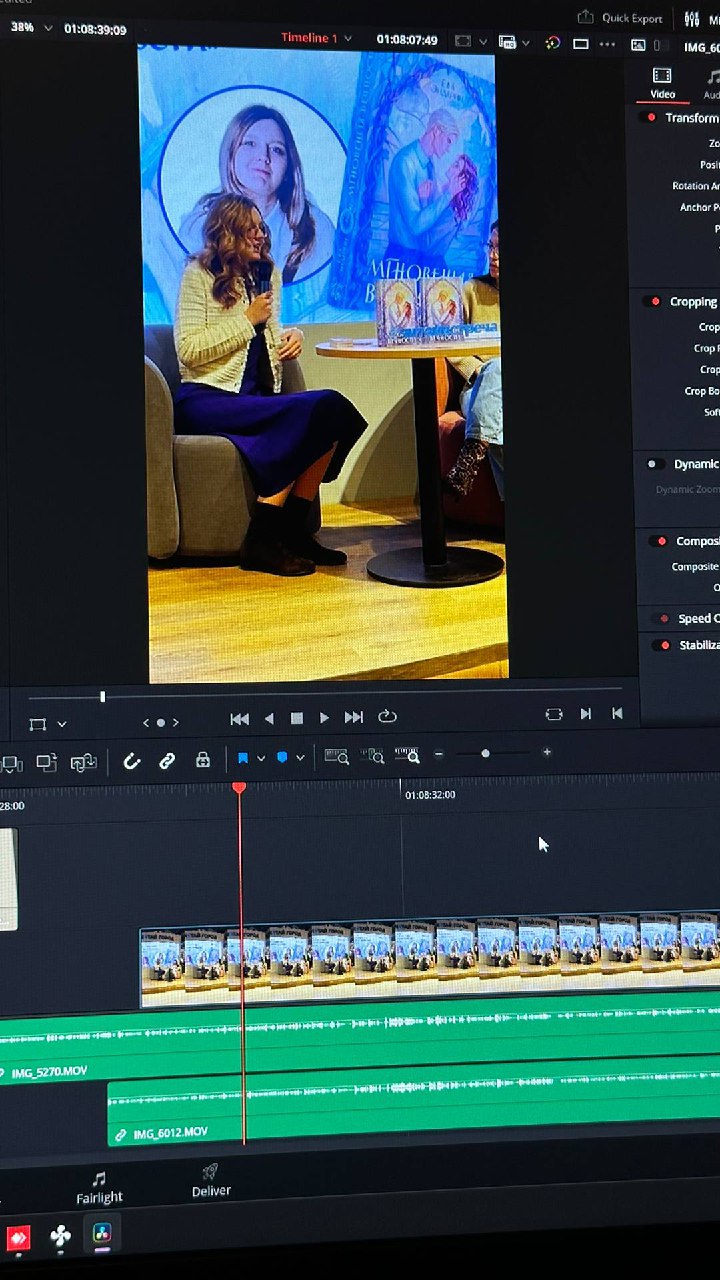The image size is (720, 1280).
Task: Open the marker color dropdown arrow
Action: pyautogui.click(x=300, y=758)
